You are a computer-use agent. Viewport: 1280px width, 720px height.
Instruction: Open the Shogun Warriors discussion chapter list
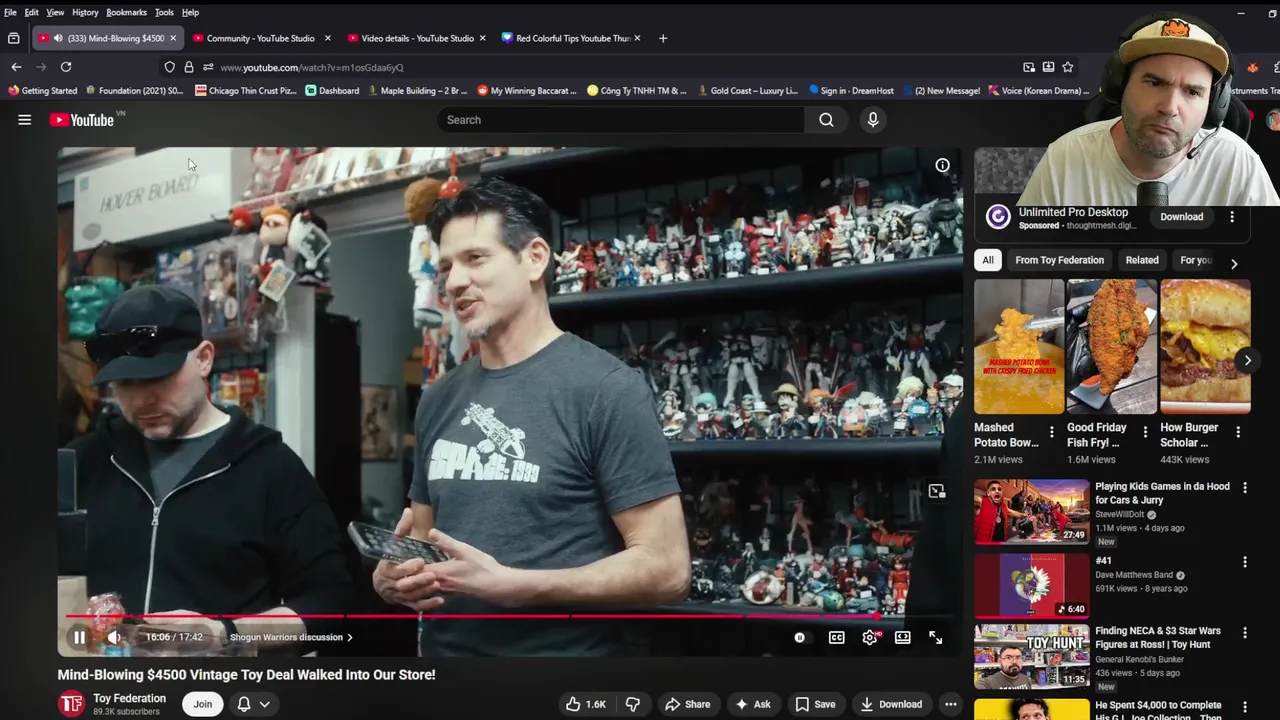(x=291, y=637)
